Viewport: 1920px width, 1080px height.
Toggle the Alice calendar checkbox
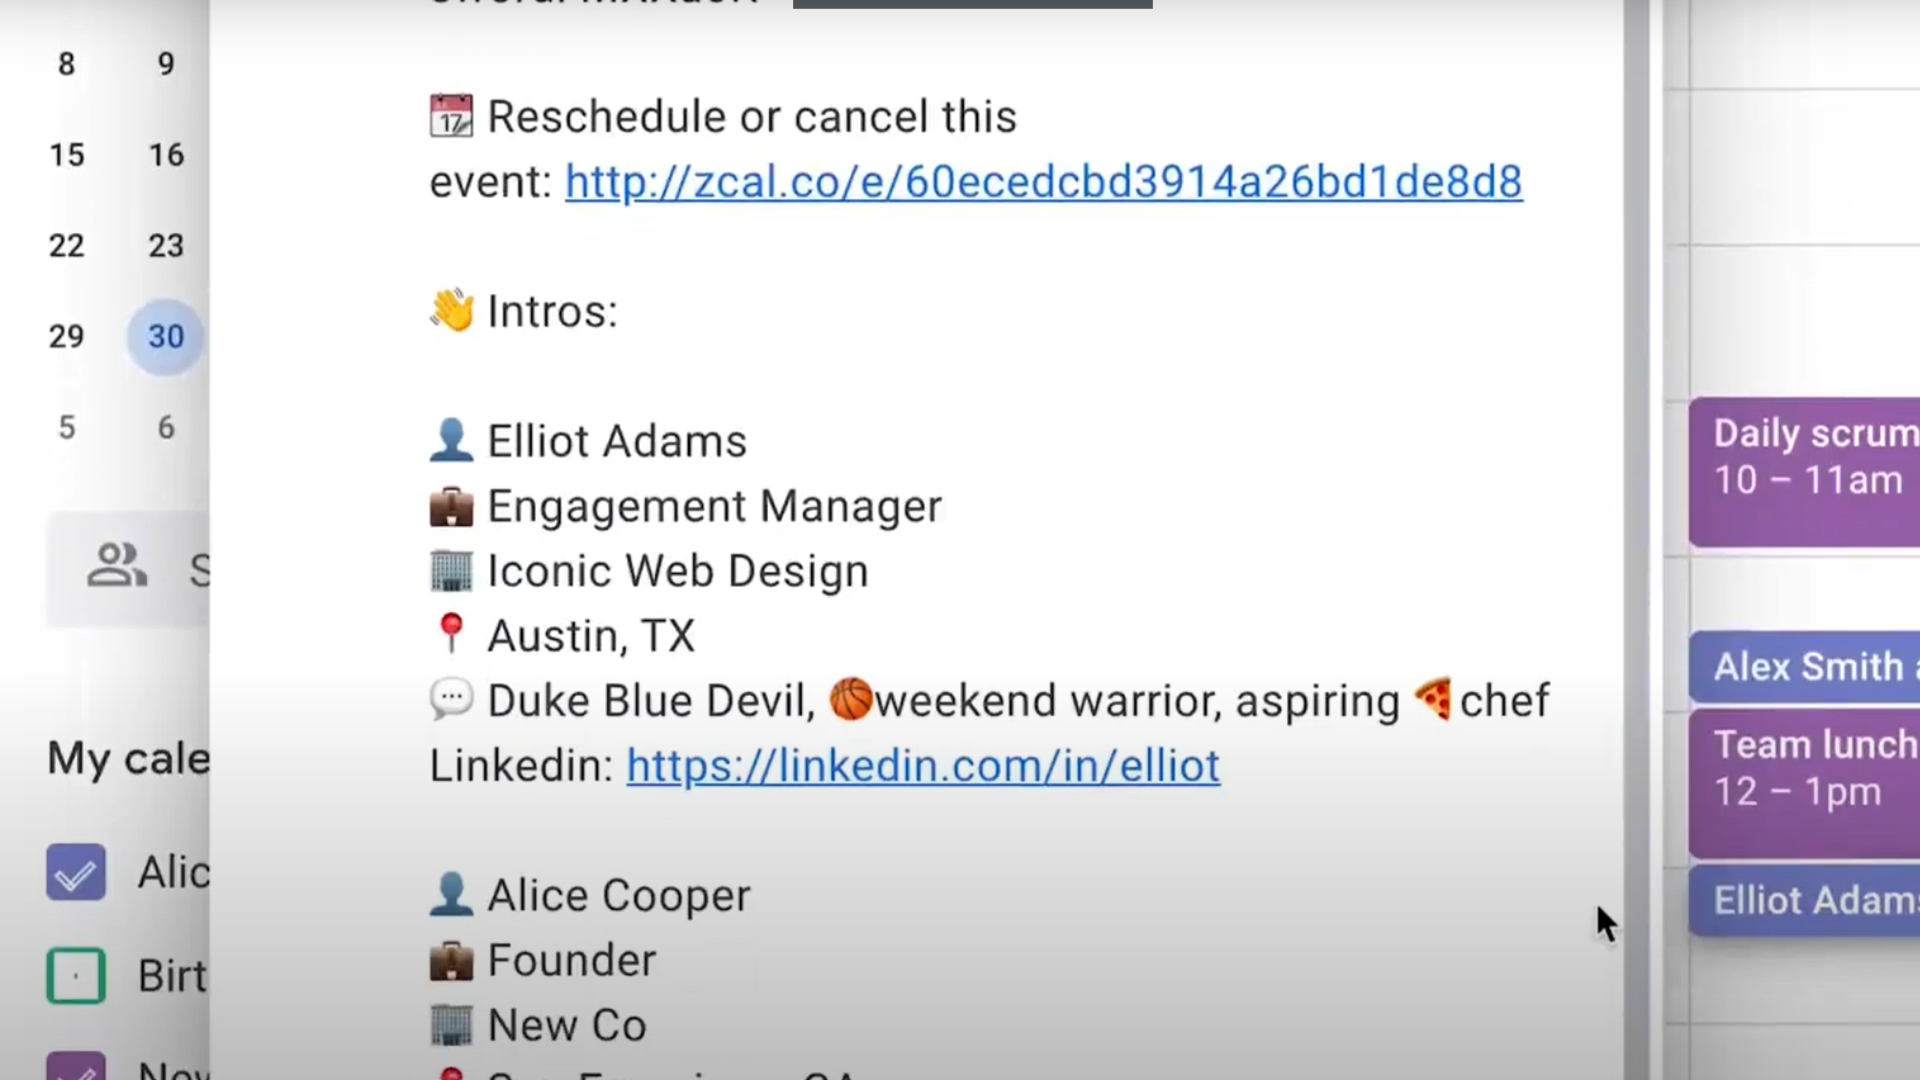click(x=75, y=872)
